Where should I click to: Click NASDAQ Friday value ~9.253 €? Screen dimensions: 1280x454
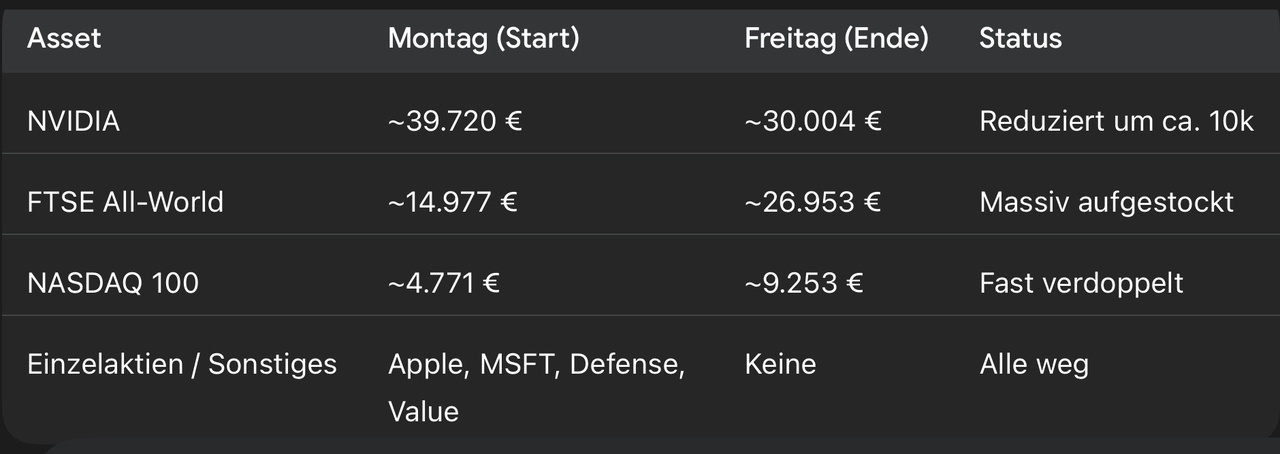[804, 283]
